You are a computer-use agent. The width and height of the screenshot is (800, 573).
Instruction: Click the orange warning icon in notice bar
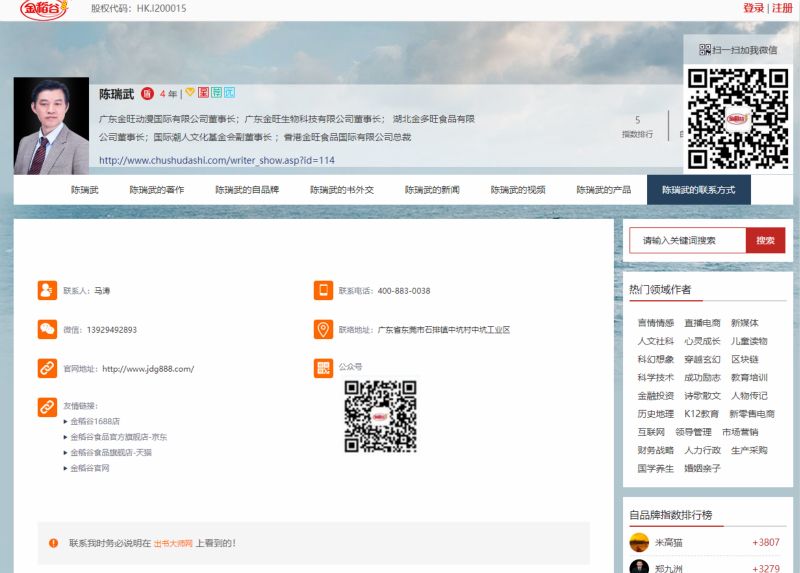click(53, 543)
